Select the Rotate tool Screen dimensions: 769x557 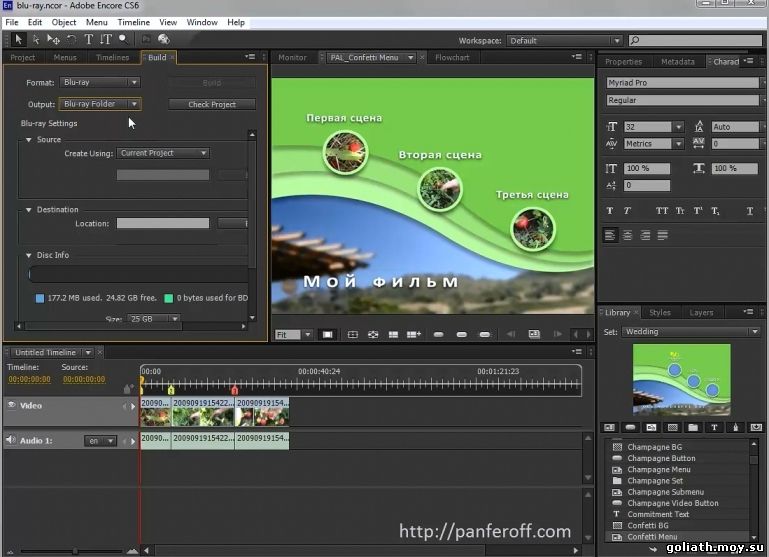[x=71, y=40]
